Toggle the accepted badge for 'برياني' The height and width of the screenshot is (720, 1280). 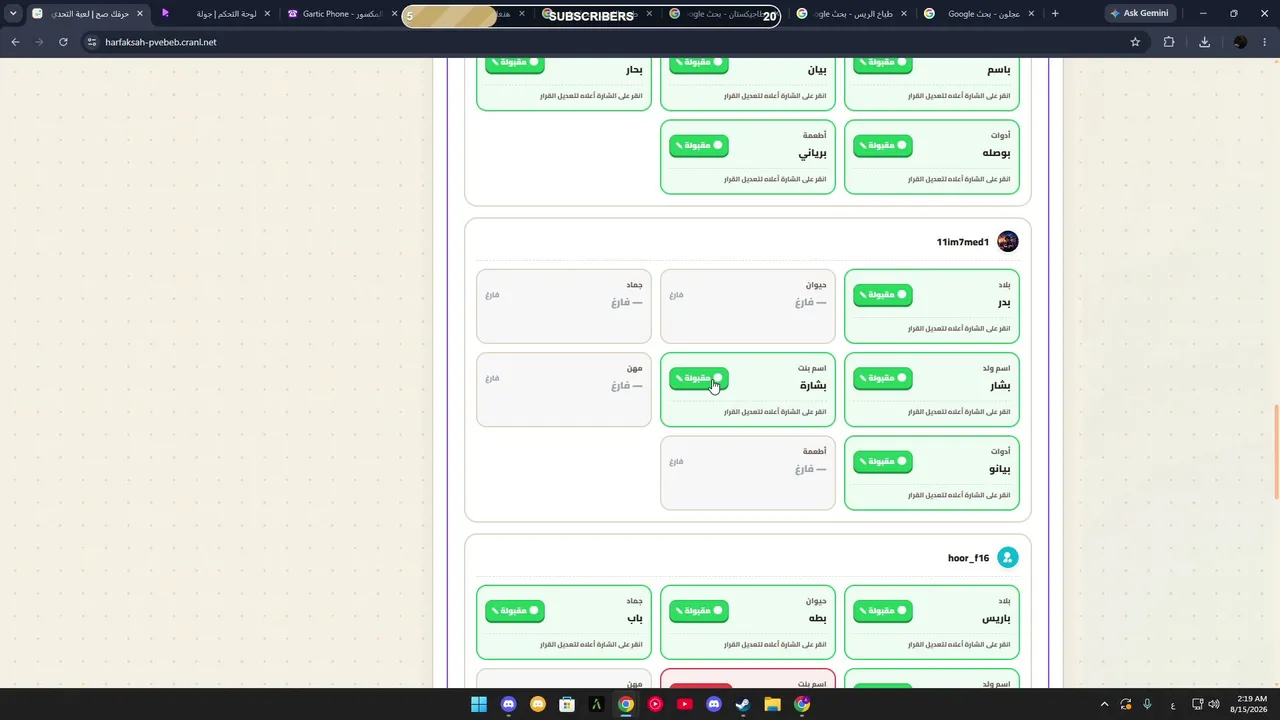pos(698,145)
